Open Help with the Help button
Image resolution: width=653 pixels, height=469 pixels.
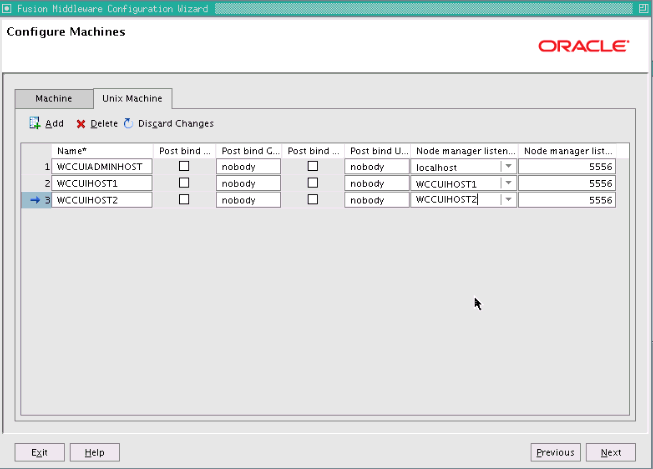pos(95,452)
